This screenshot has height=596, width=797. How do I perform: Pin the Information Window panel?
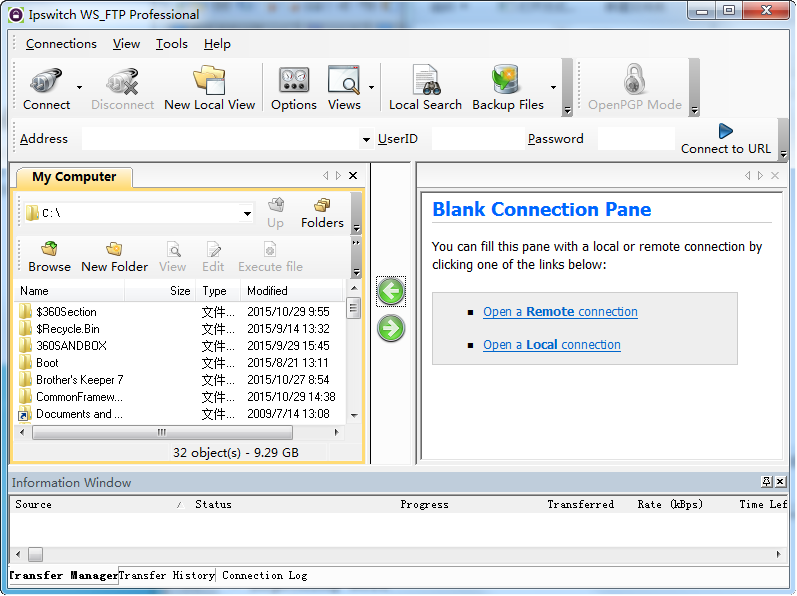click(x=766, y=482)
